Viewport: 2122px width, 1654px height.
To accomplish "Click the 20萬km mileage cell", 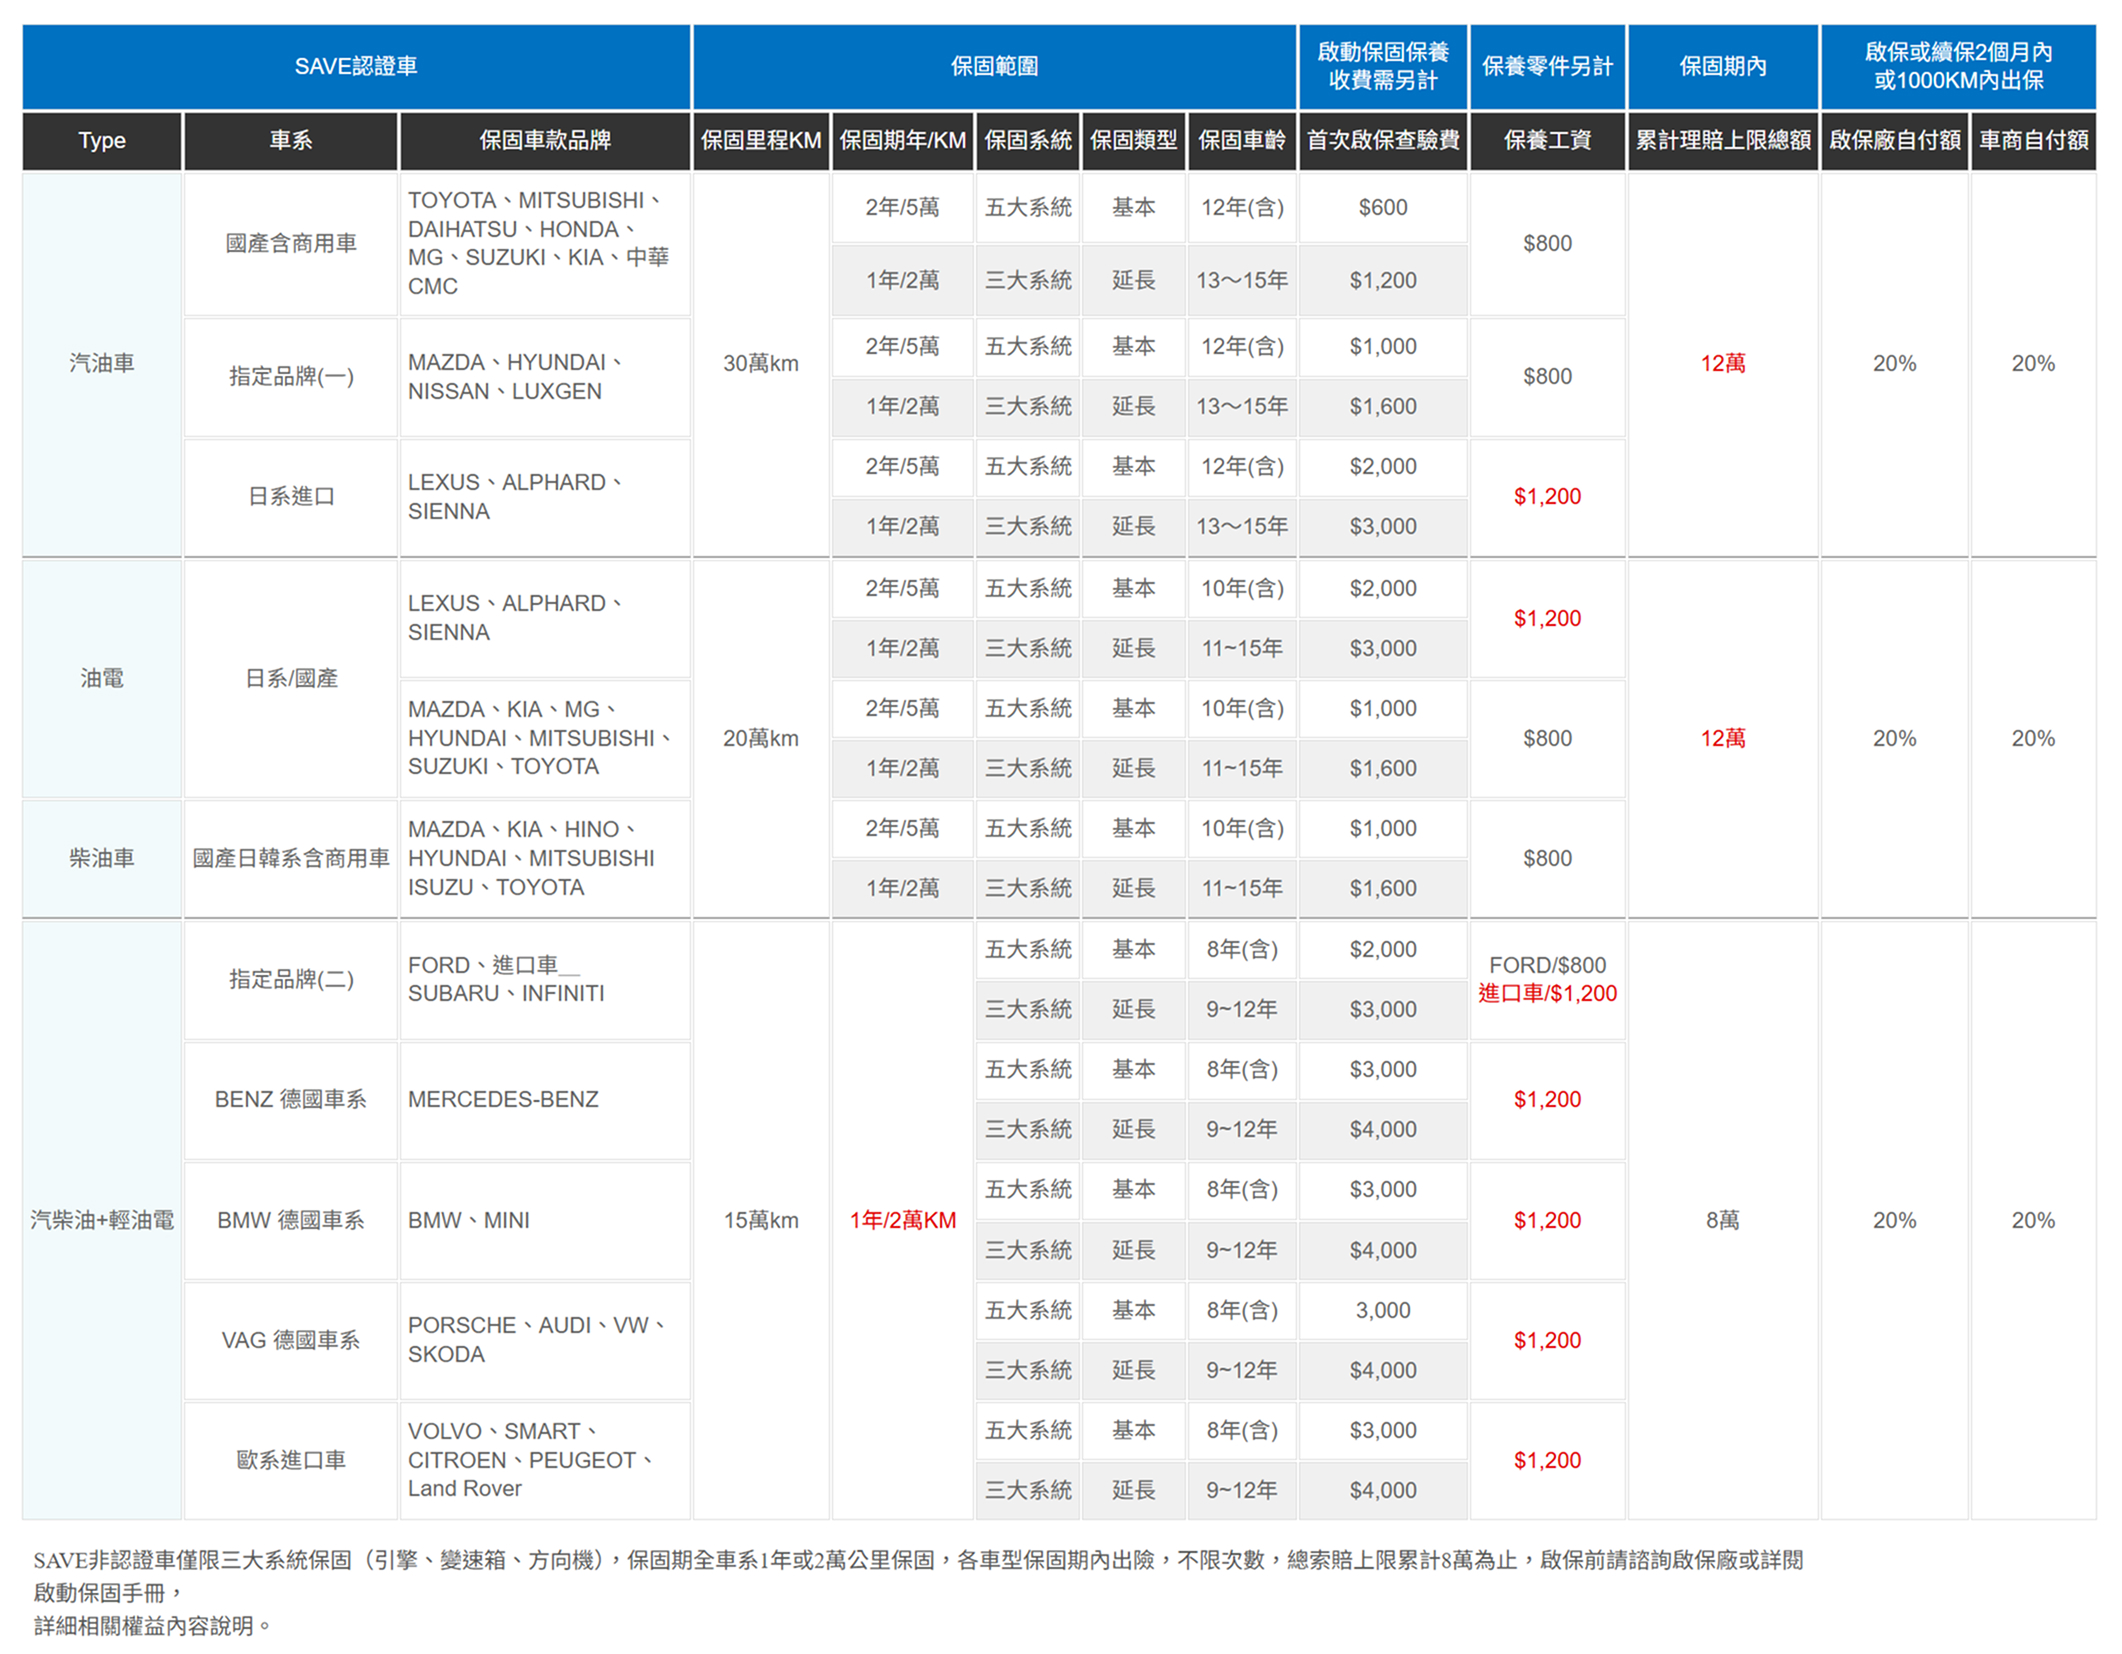I will (761, 739).
